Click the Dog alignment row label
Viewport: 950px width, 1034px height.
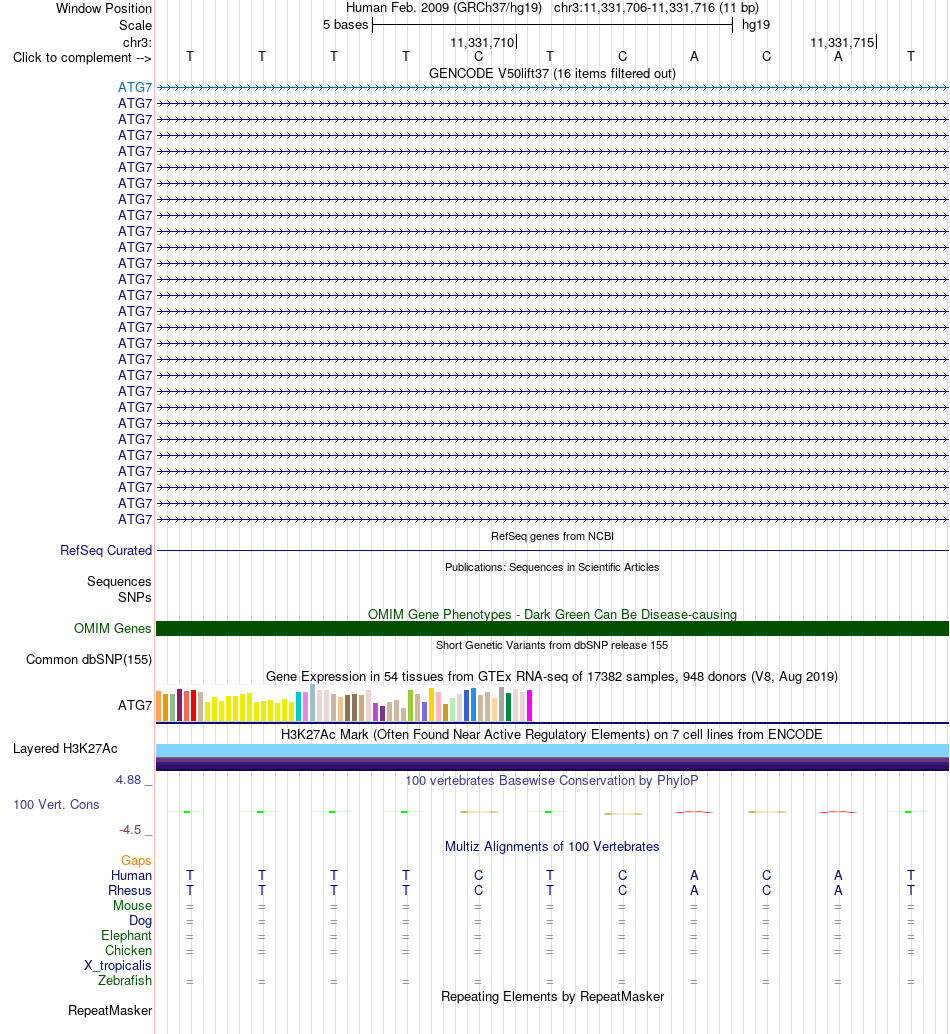[x=140, y=921]
